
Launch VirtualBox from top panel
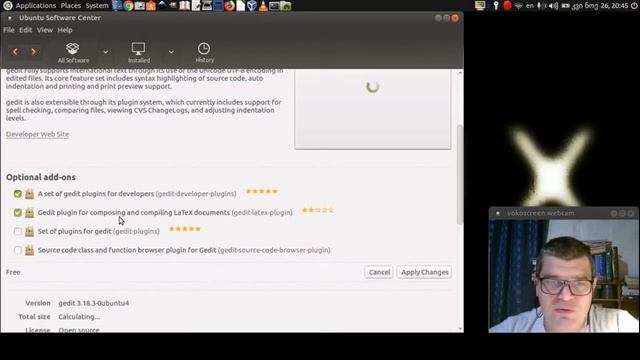252,6
